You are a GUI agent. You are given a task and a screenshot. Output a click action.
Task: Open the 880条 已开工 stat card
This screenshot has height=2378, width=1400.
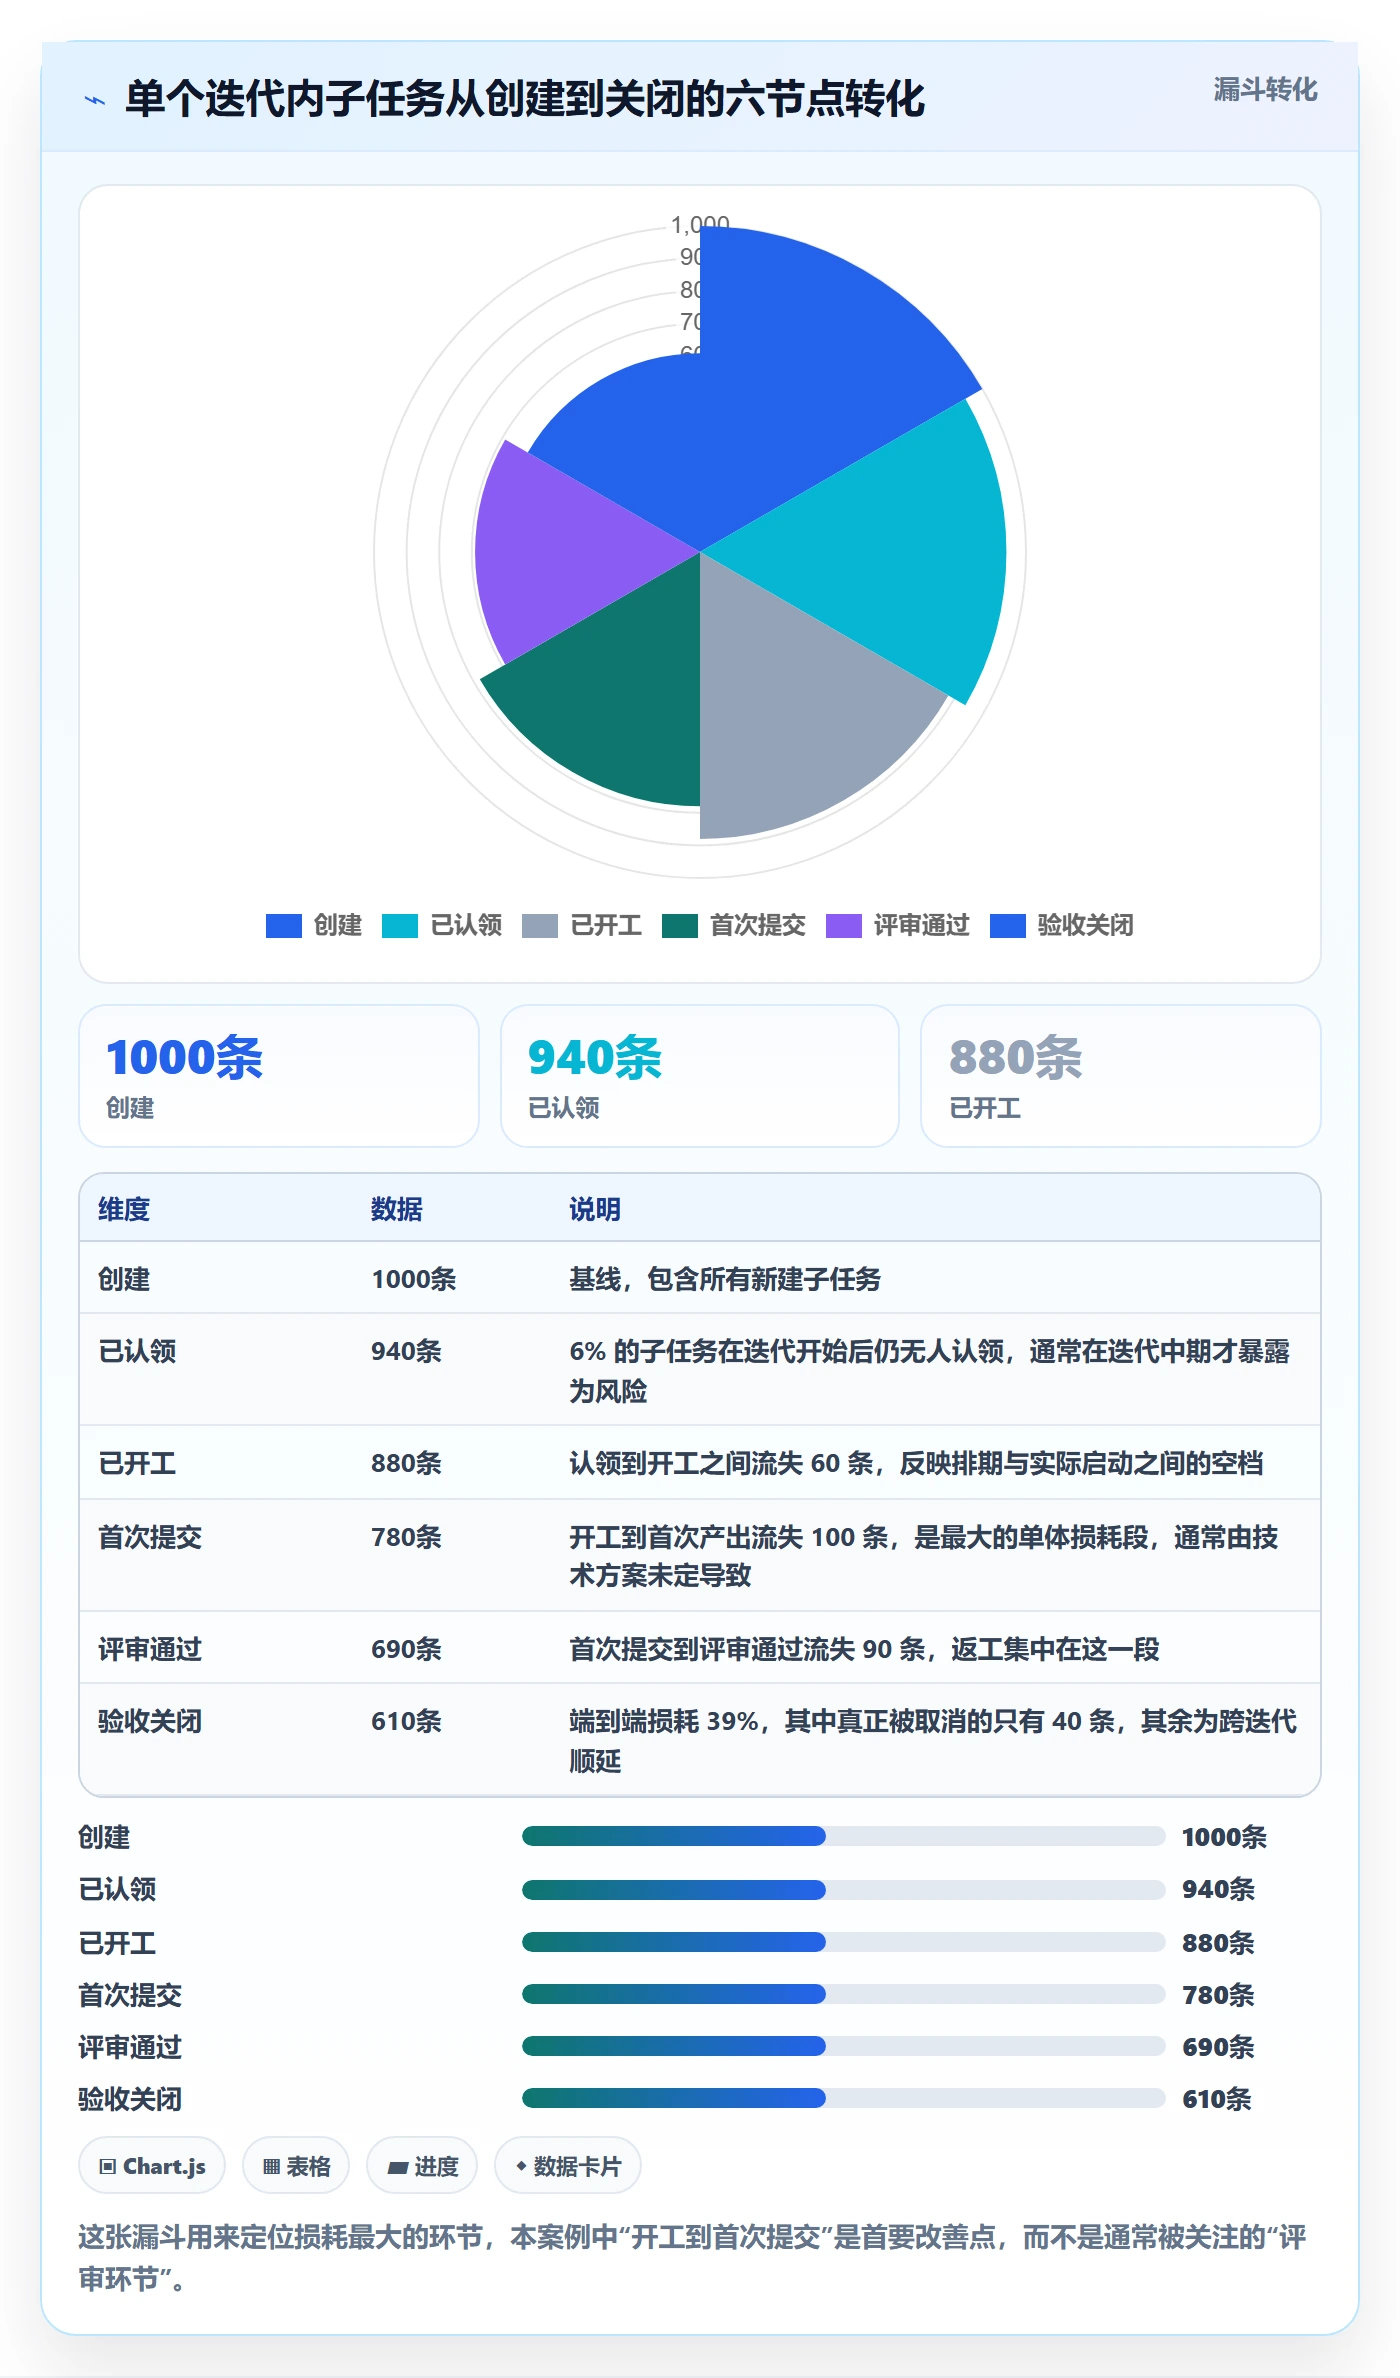tap(1121, 1076)
